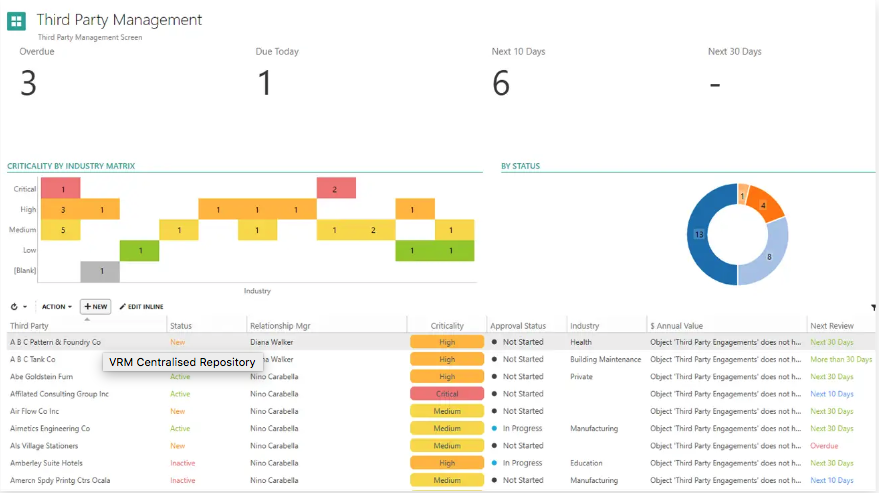
Task: Click Diana Walker in the first row
Action: 271,342
